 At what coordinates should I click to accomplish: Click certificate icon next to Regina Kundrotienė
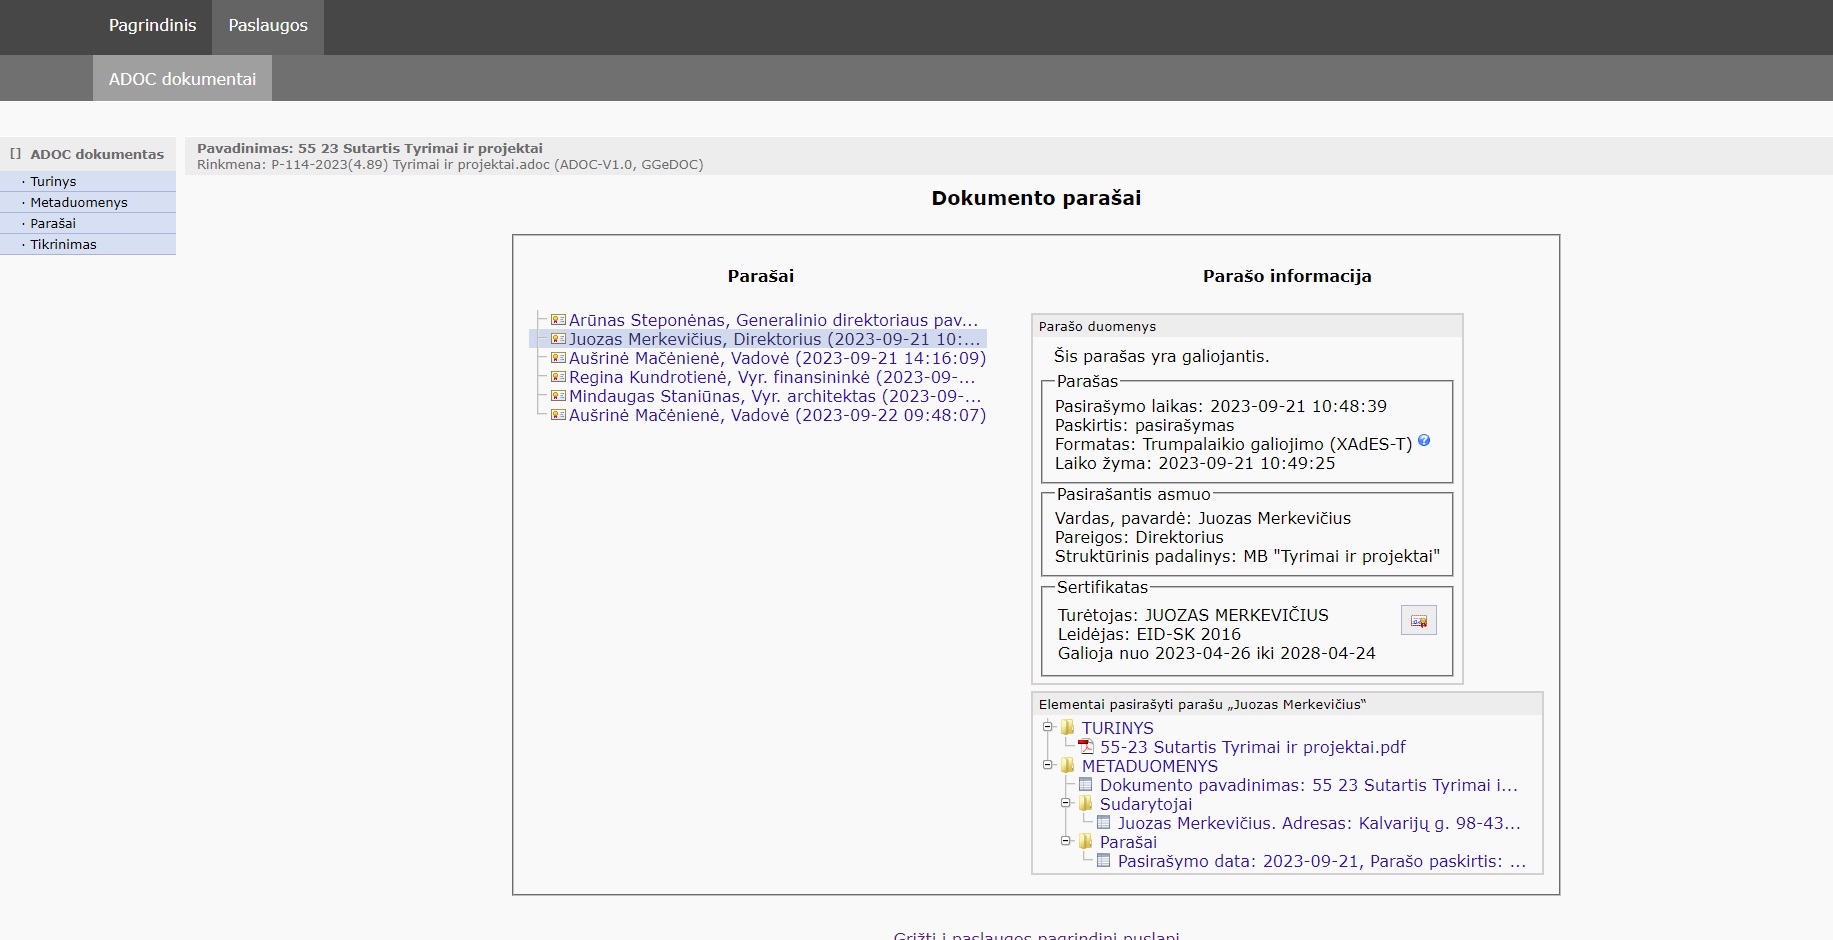558,377
